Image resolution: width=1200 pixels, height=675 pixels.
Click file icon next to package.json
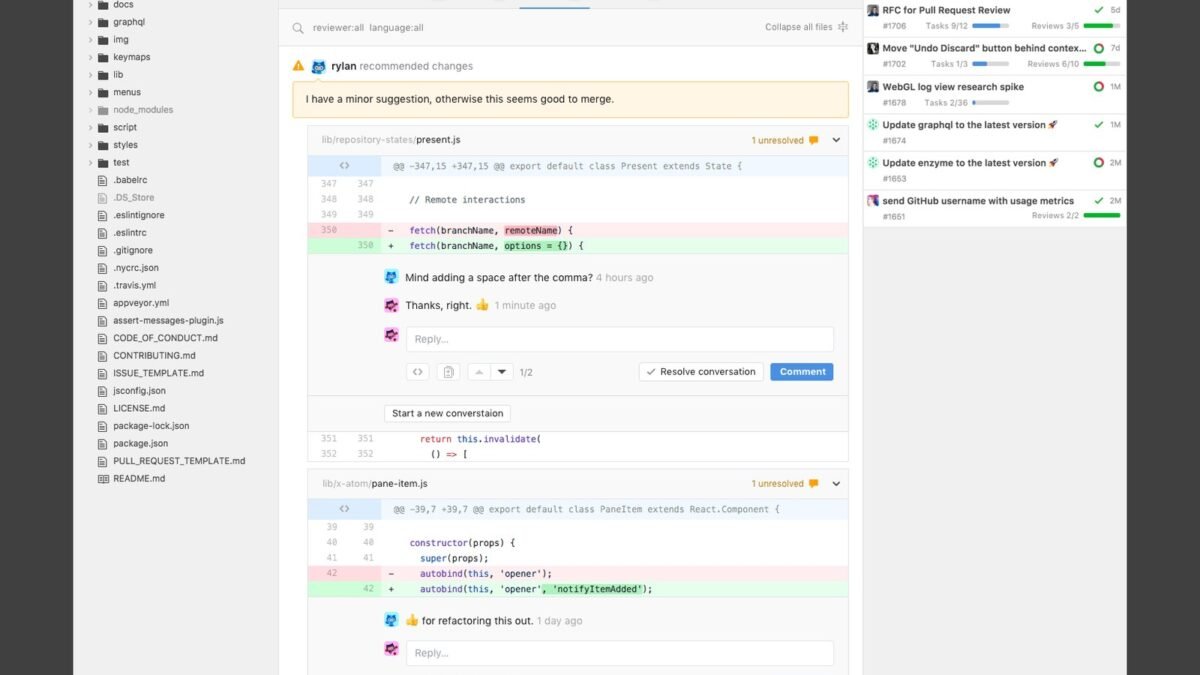(x=102, y=443)
